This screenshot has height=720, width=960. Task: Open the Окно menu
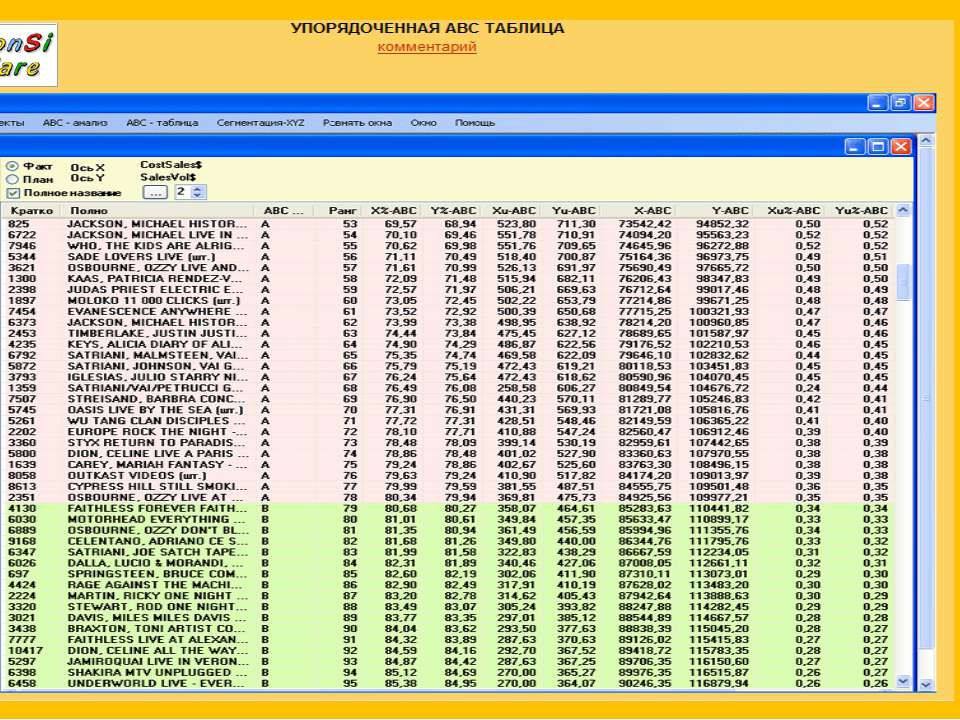point(423,122)
